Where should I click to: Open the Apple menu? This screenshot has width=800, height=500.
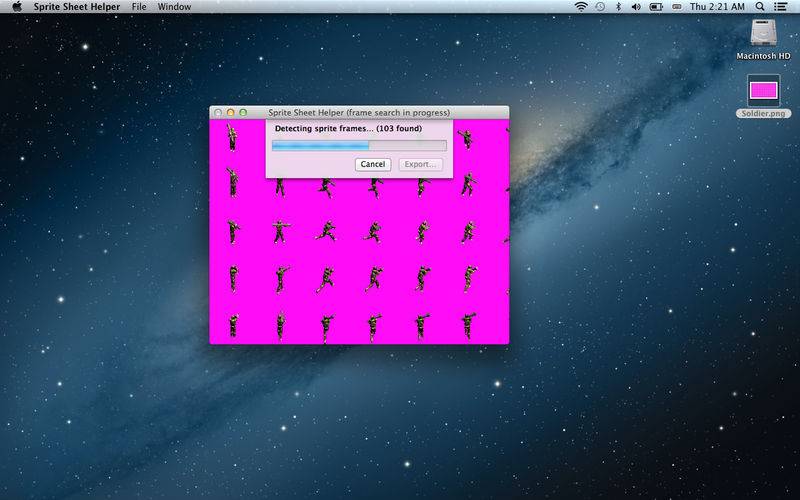(x=17, y=7)
